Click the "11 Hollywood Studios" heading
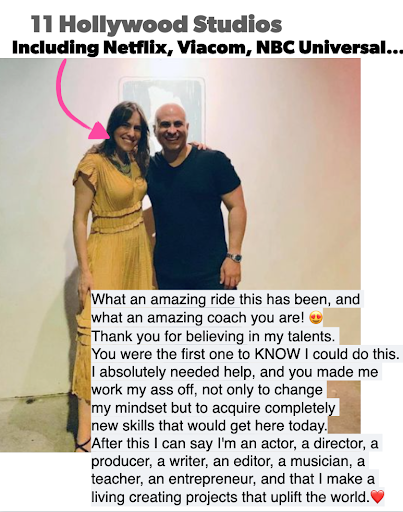The height and width of the screenshot is (512, 403). [156, 25]
